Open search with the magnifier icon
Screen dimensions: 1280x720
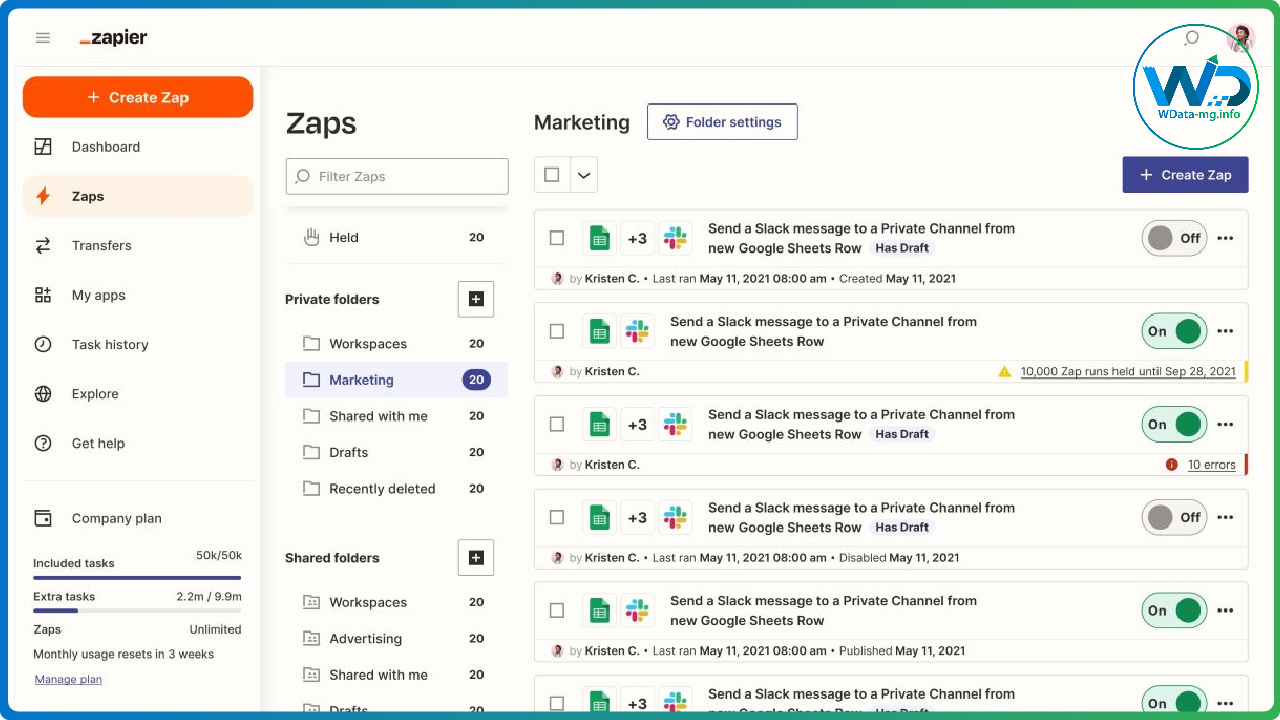[1191, 38]
